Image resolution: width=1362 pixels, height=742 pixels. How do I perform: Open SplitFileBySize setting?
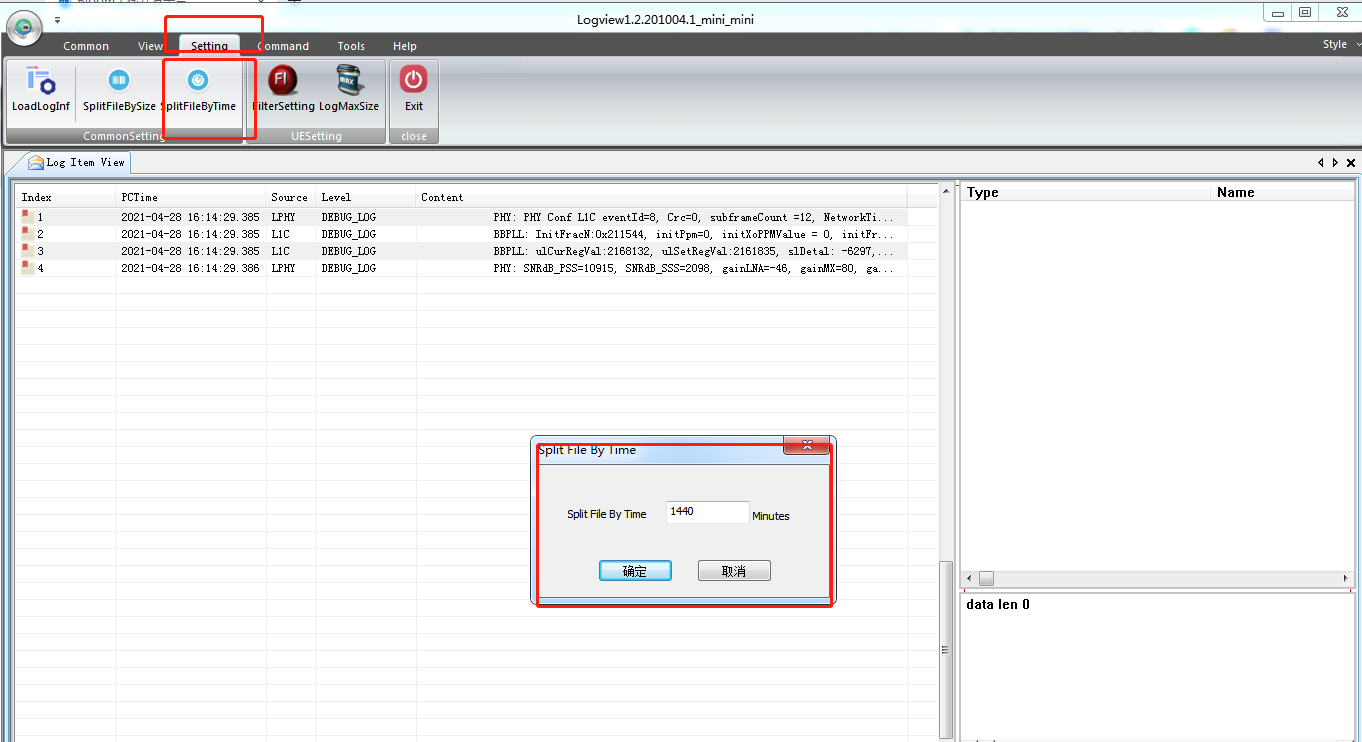119,82
